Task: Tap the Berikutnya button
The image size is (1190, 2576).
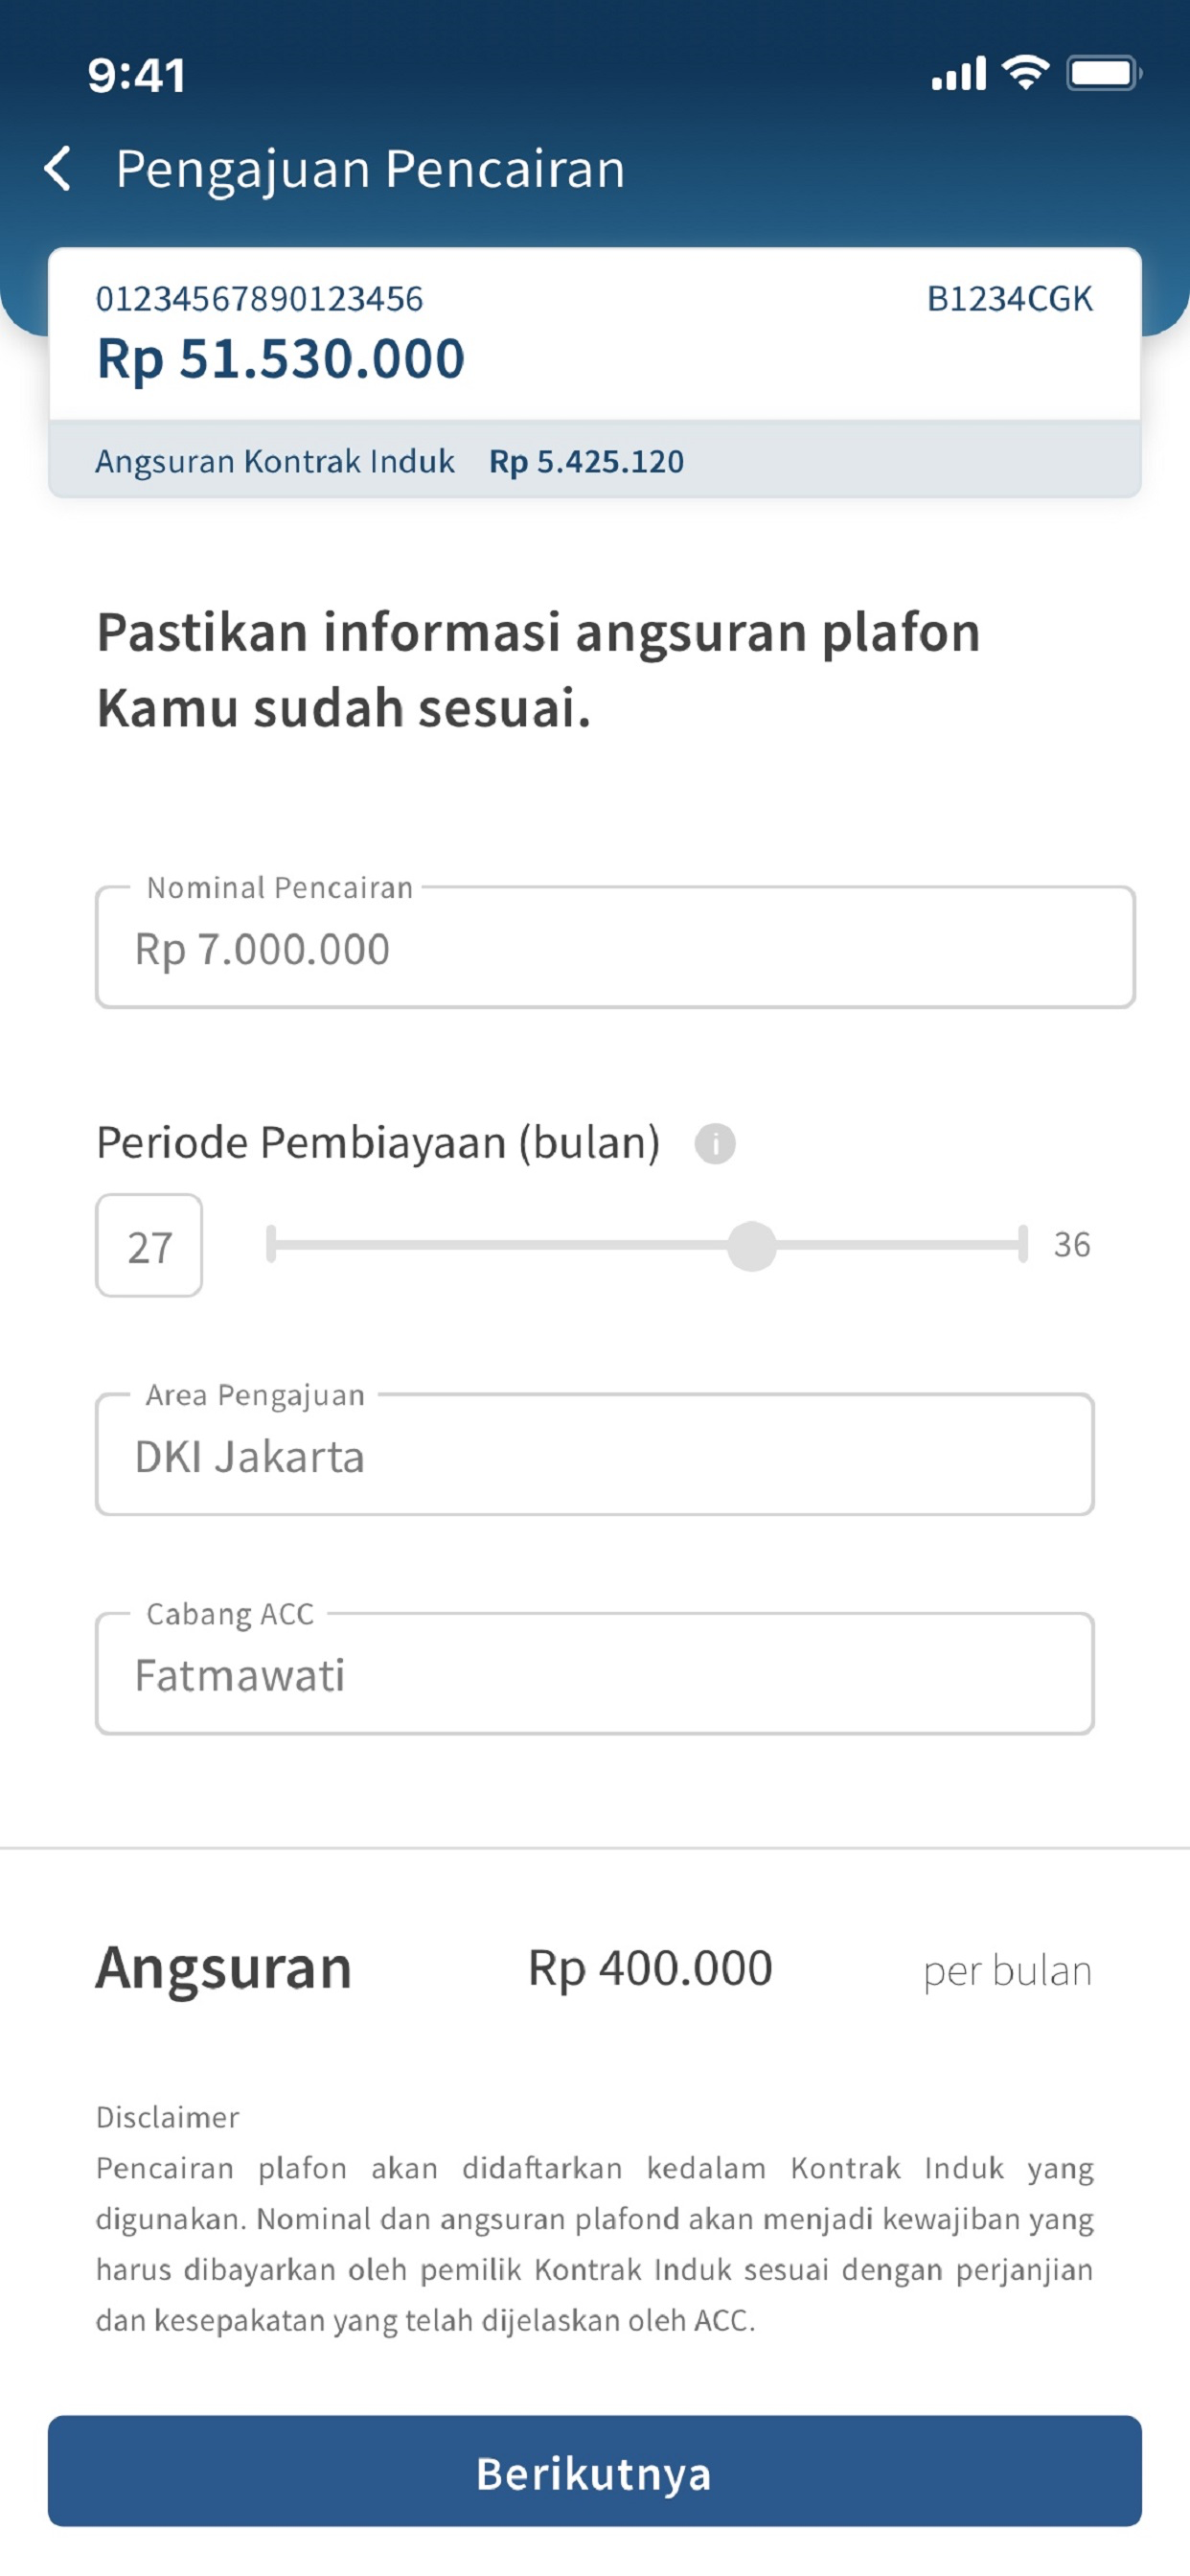Action: (594, 2474)
